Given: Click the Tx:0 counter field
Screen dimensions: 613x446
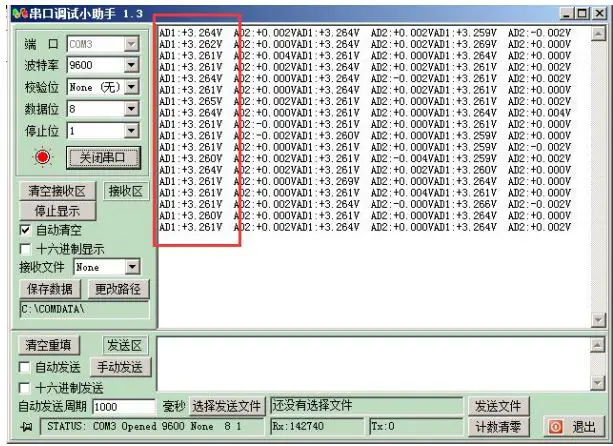Looking at the screenshot, I should pyautogui.click(x=416, y=426).
